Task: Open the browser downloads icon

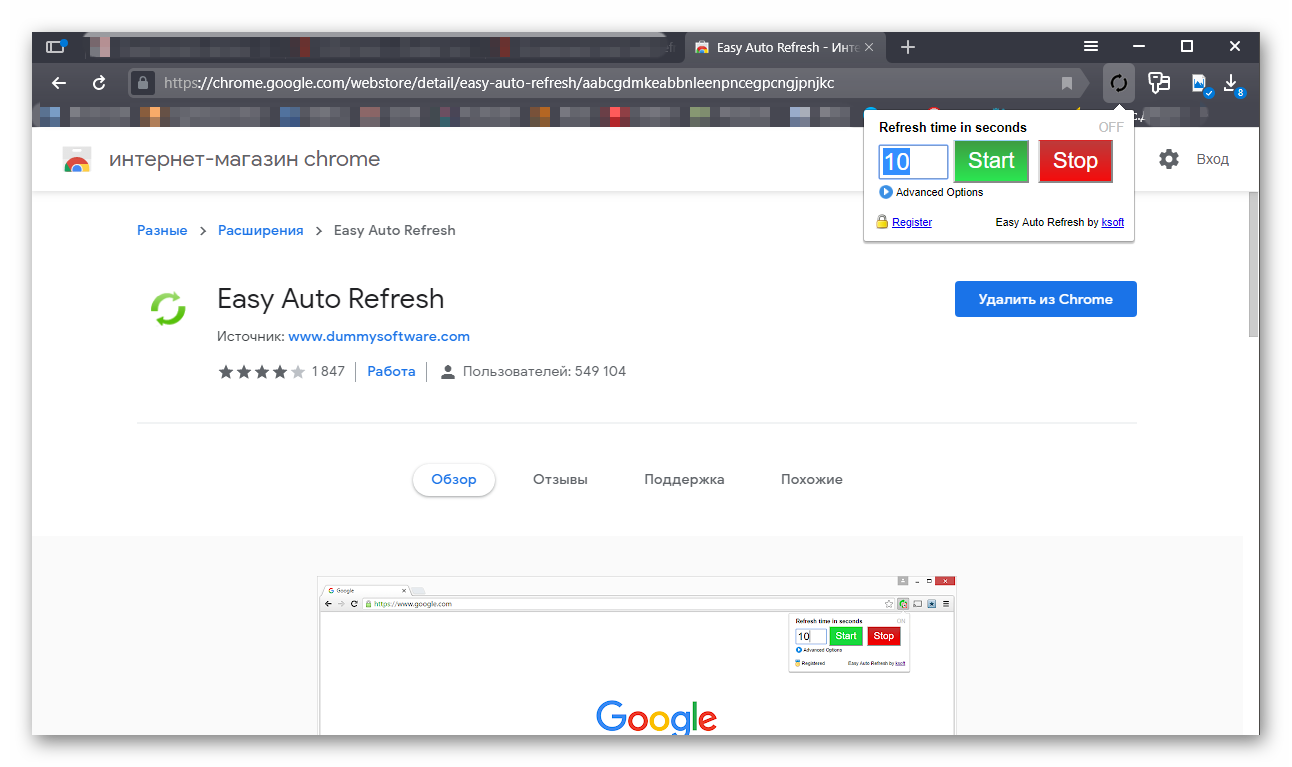Action: [1231, 83]
